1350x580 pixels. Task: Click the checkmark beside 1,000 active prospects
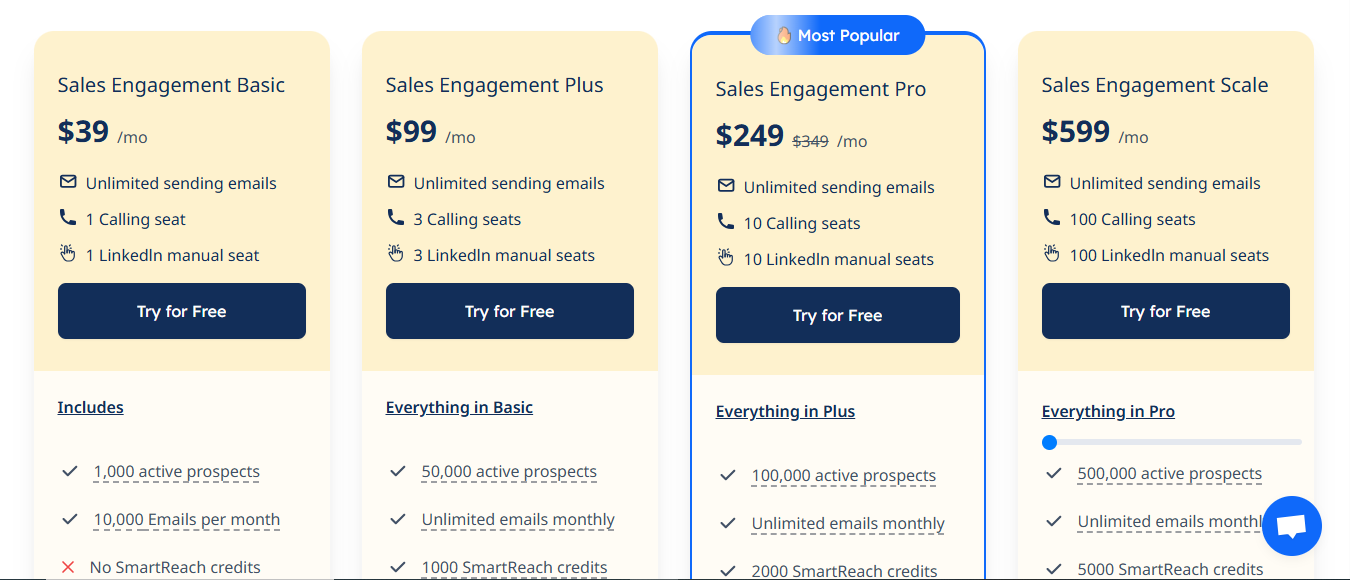70,471
